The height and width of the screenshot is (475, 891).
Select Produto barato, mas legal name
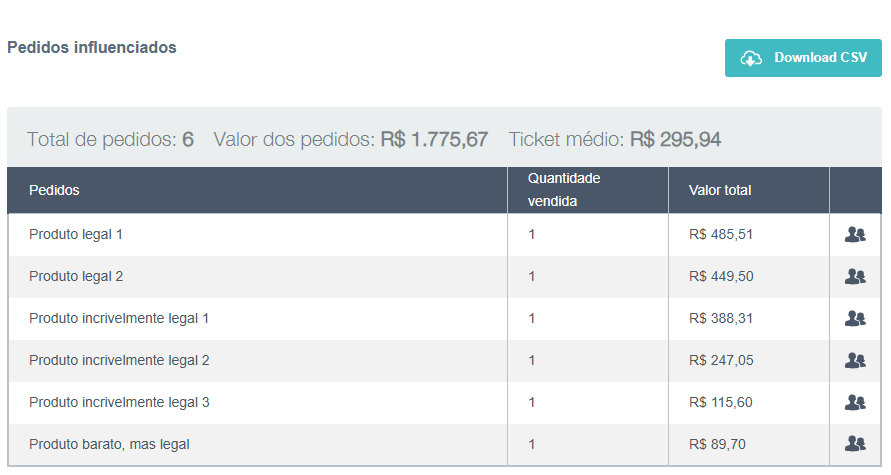pyautogui.click(x=109, y=444)
